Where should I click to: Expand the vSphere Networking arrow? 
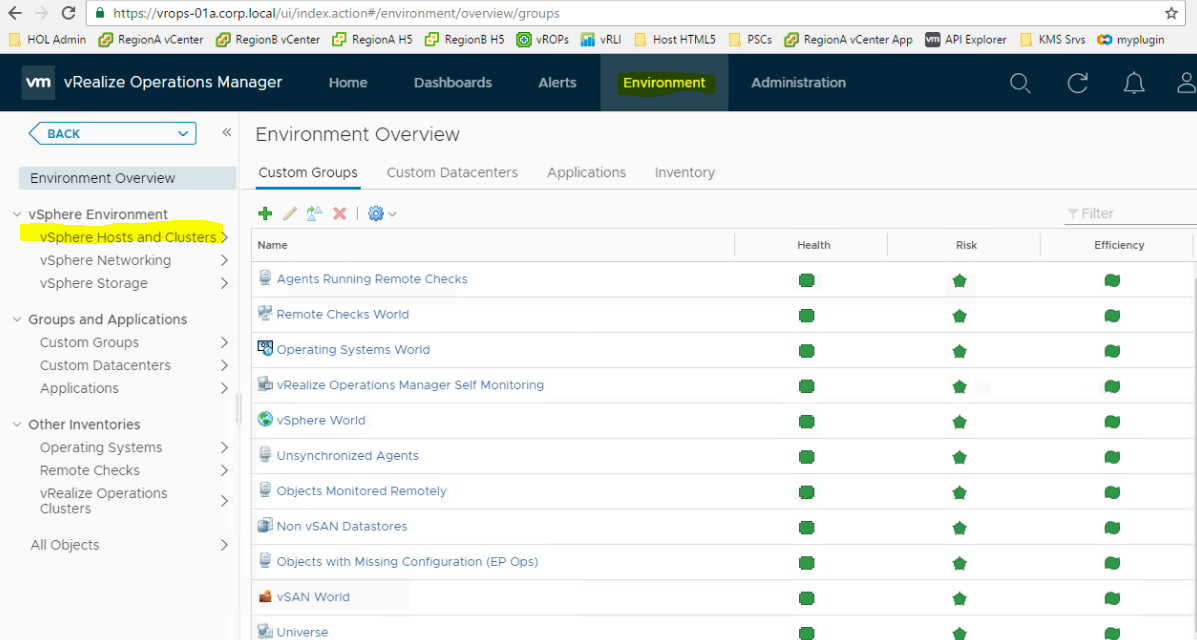tap(224, 260)
